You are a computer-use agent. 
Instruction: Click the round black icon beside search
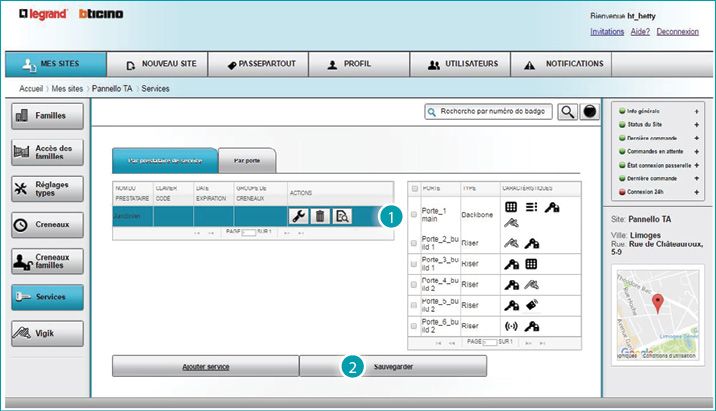coord(589,112)
